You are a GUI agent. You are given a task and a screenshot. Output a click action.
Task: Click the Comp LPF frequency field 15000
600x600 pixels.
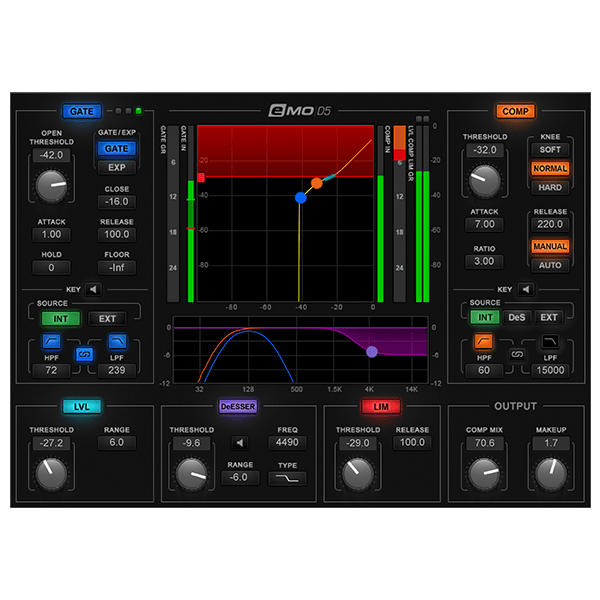[x=550, y=370]
